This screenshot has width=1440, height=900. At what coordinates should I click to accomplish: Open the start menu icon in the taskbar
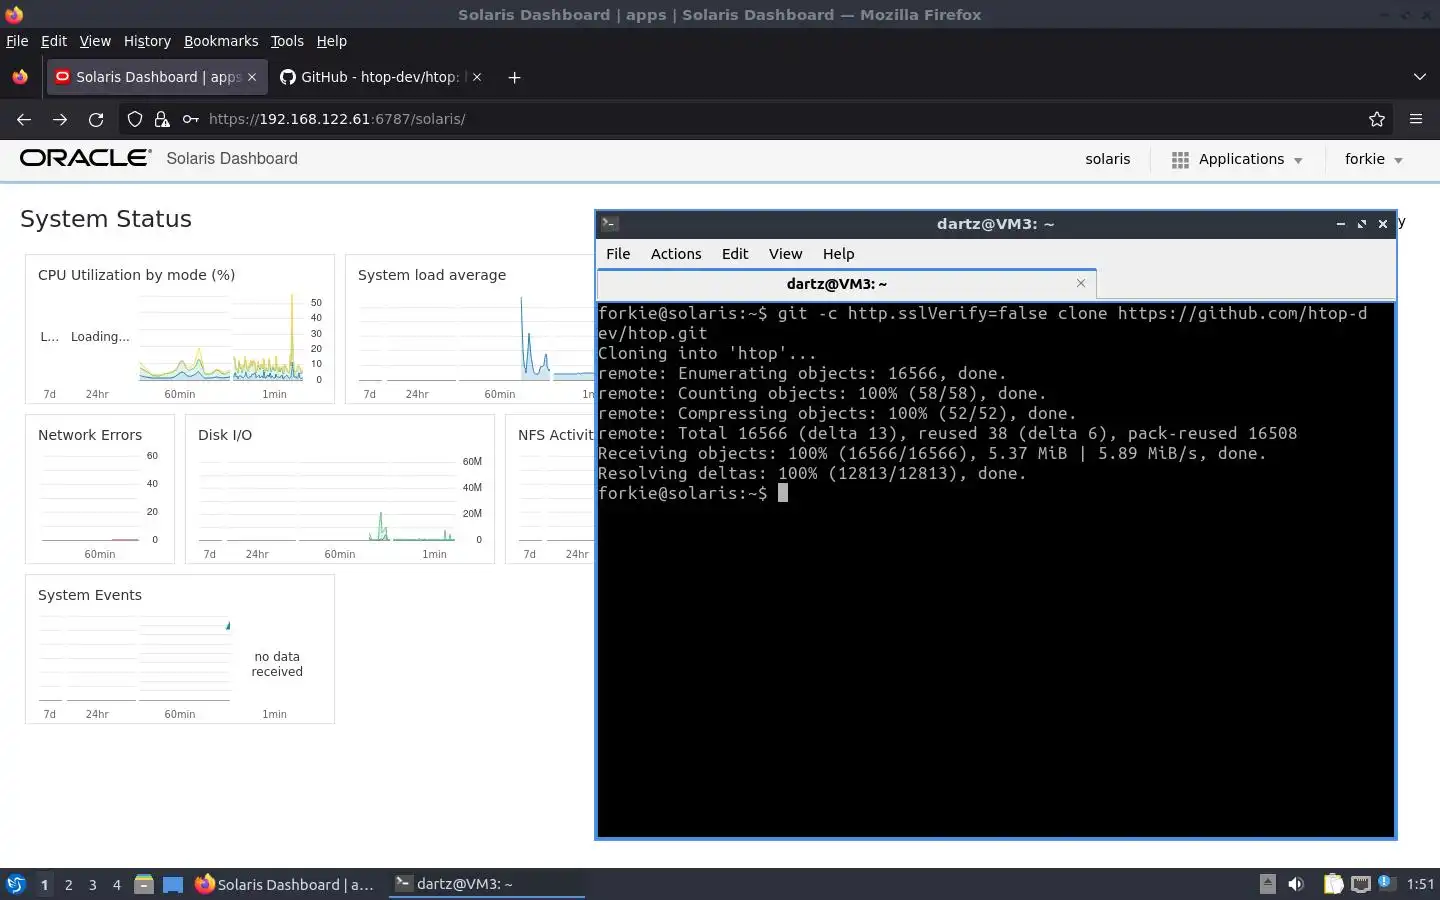tap(16, 884)
